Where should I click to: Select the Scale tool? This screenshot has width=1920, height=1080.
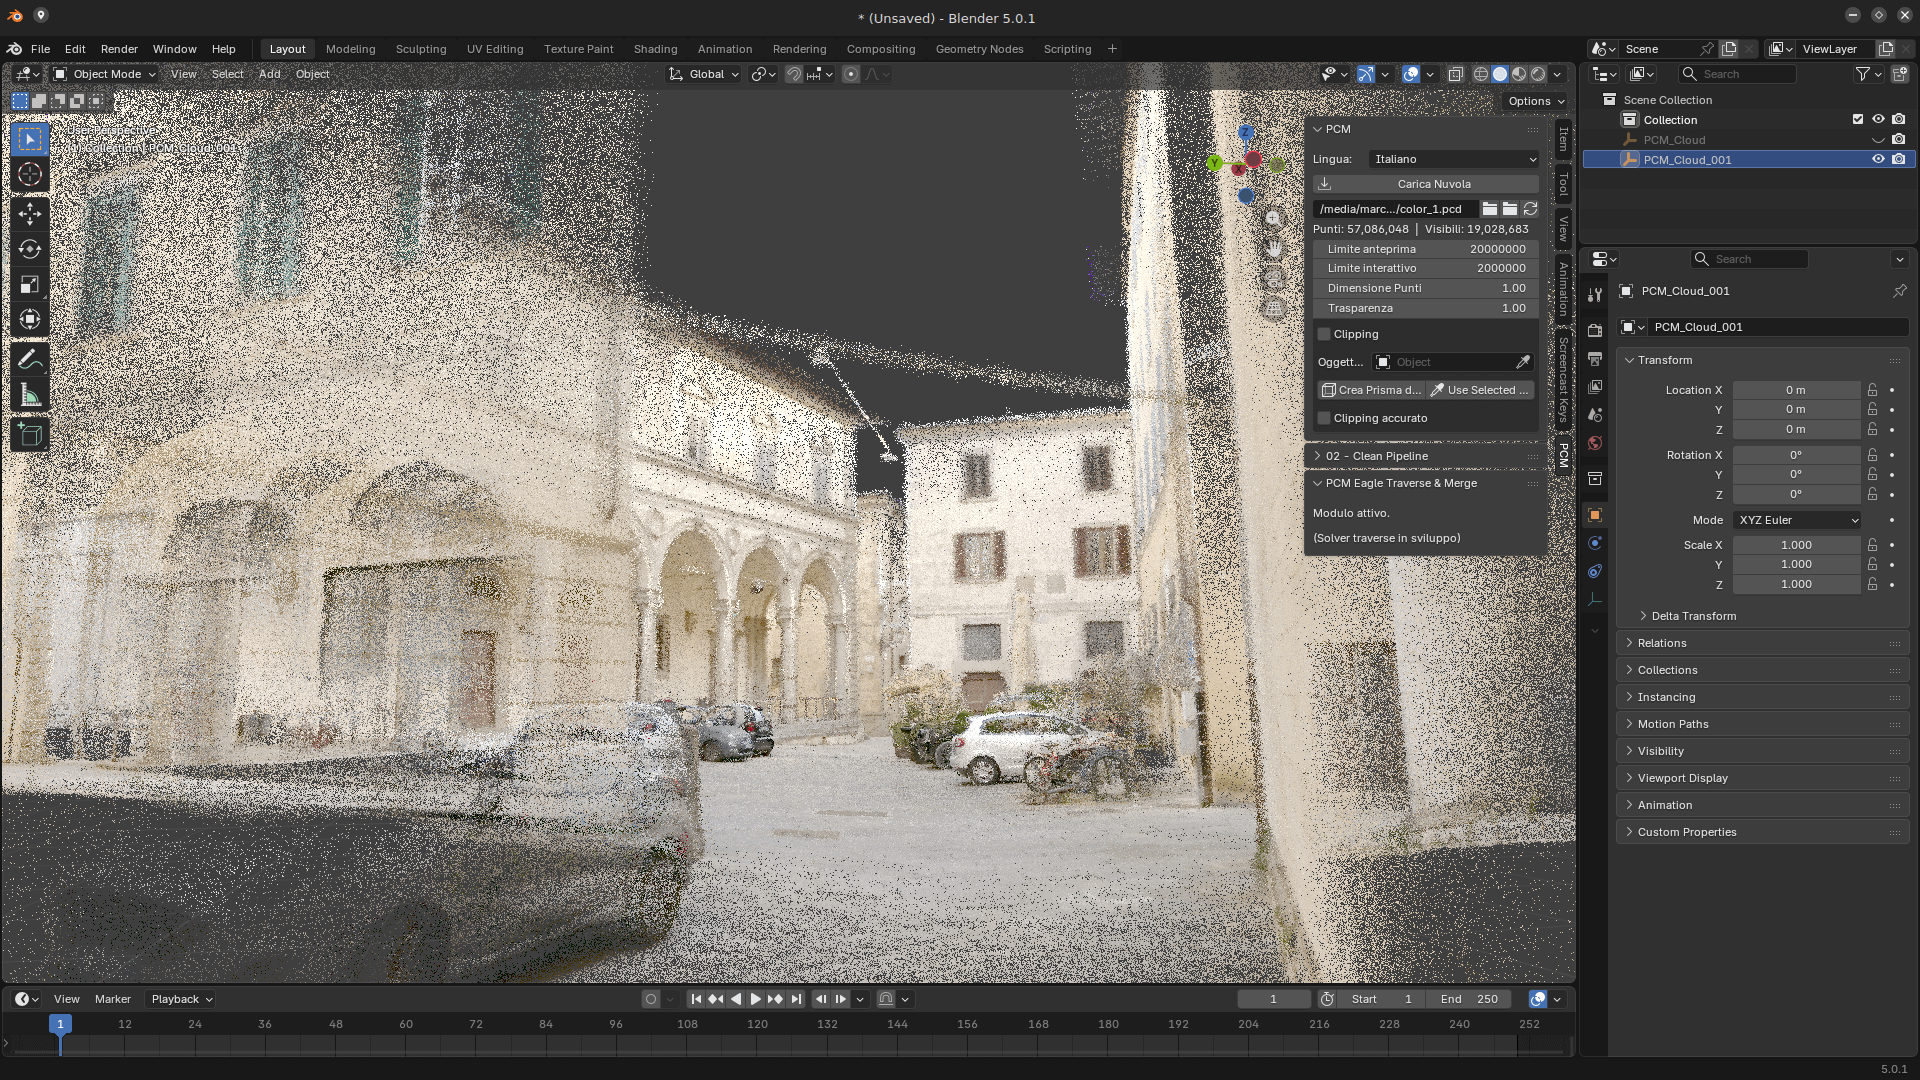[30, 284]
